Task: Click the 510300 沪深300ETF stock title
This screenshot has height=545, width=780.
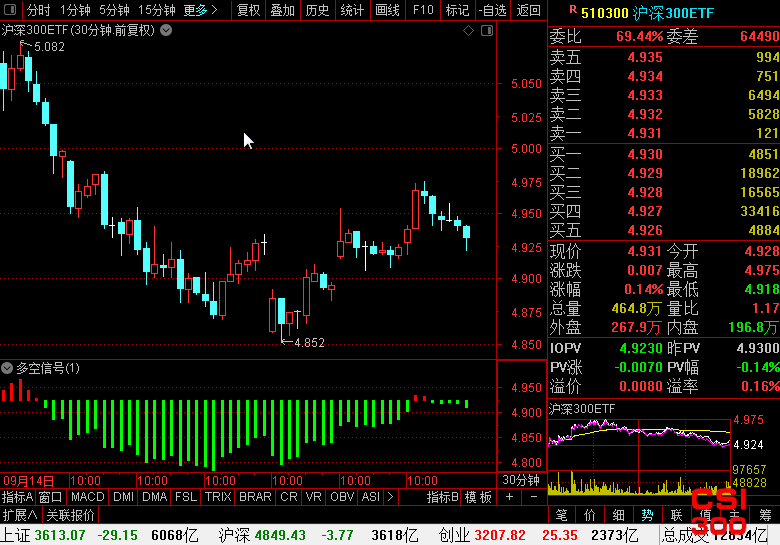Action: [x=647, y=13]
